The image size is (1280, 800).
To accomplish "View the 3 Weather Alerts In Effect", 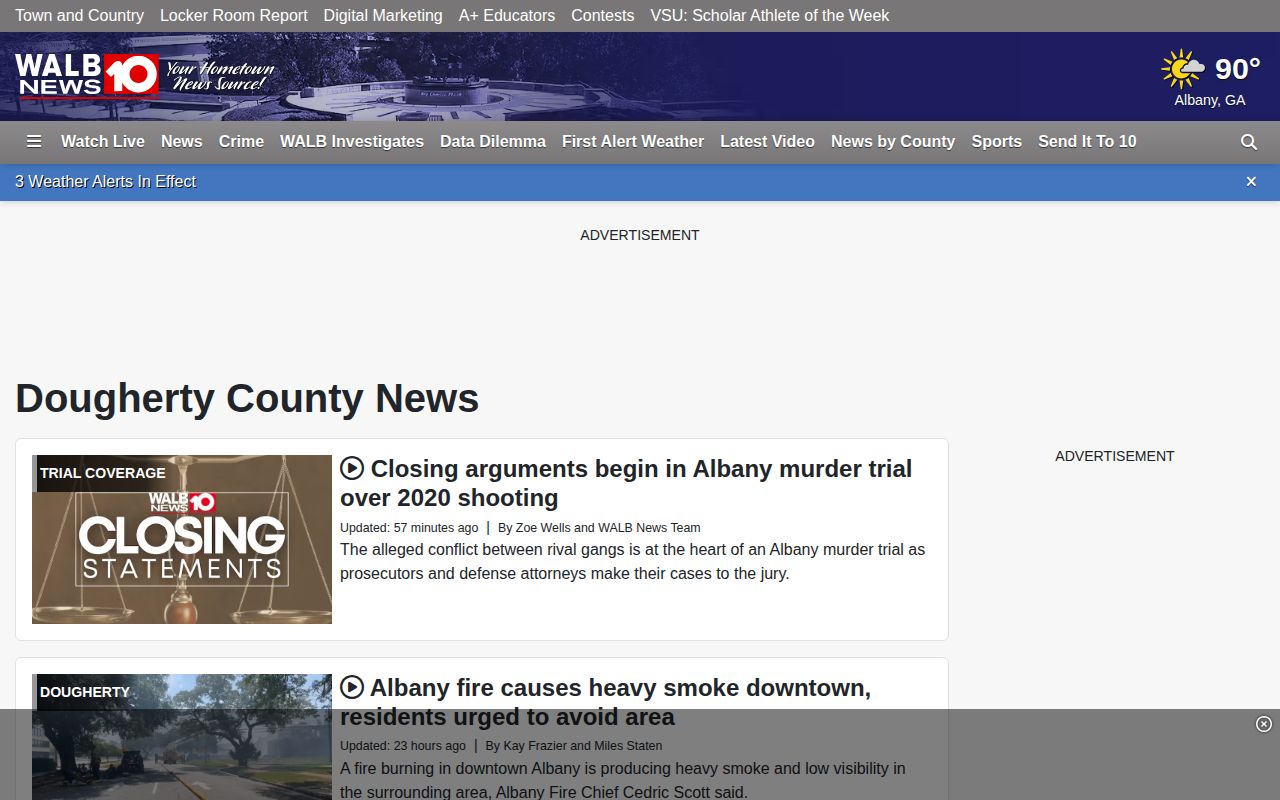I will (x=105, y=181).
